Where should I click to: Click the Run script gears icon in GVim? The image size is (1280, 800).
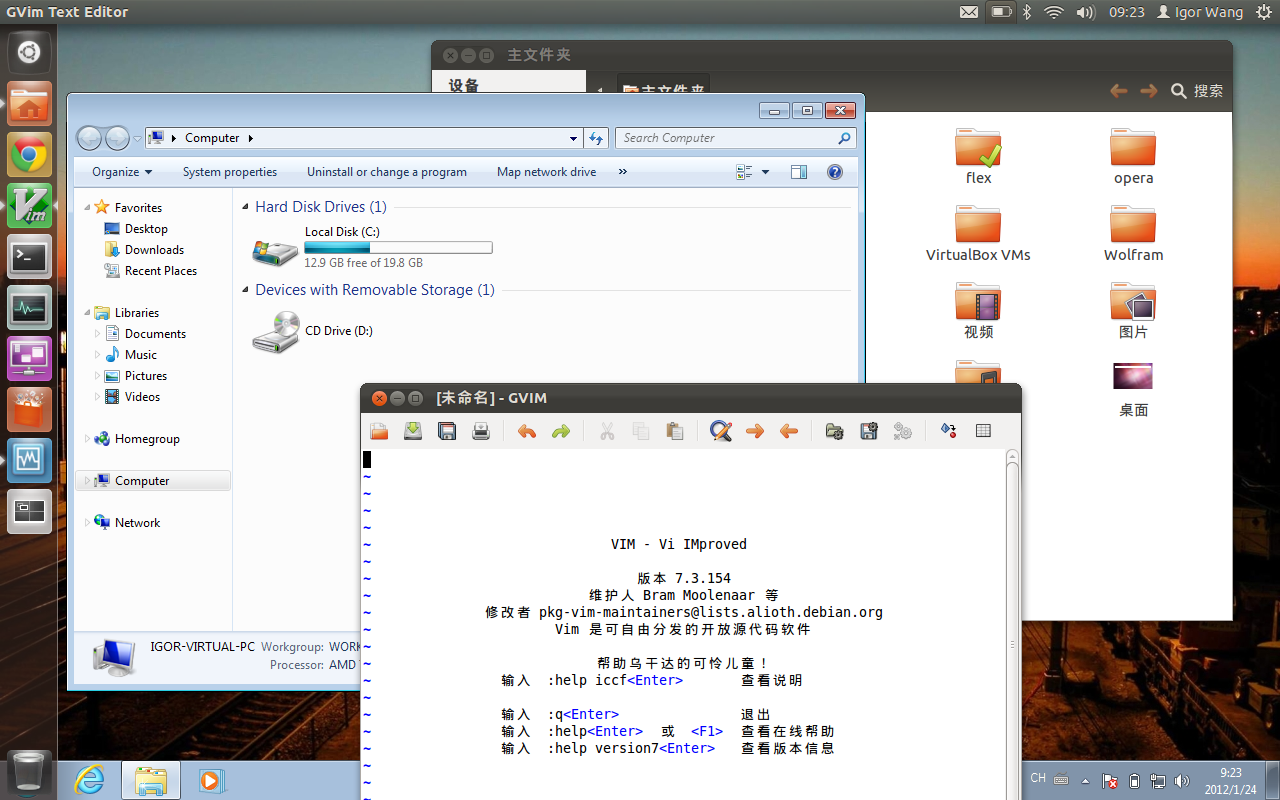[903, 431]
